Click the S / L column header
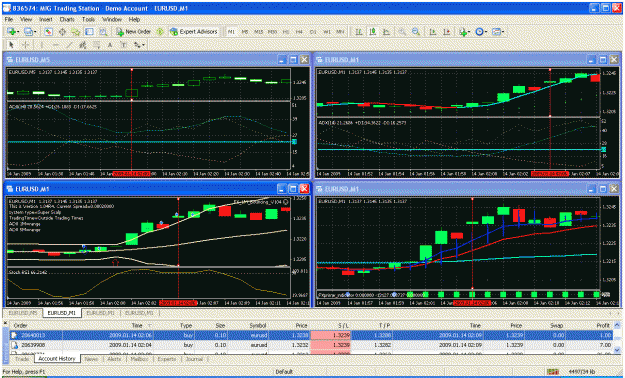The width and height of the screenshot is (625, 378). coord(344,325)
